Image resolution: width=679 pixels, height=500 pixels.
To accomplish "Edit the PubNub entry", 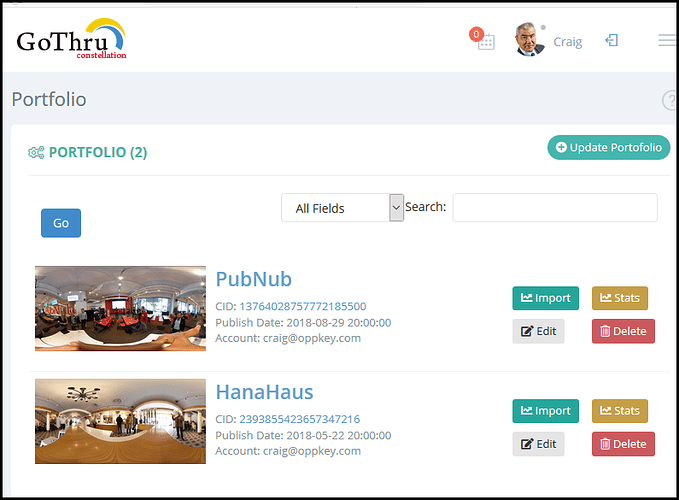I will click(x=538, y=331).
